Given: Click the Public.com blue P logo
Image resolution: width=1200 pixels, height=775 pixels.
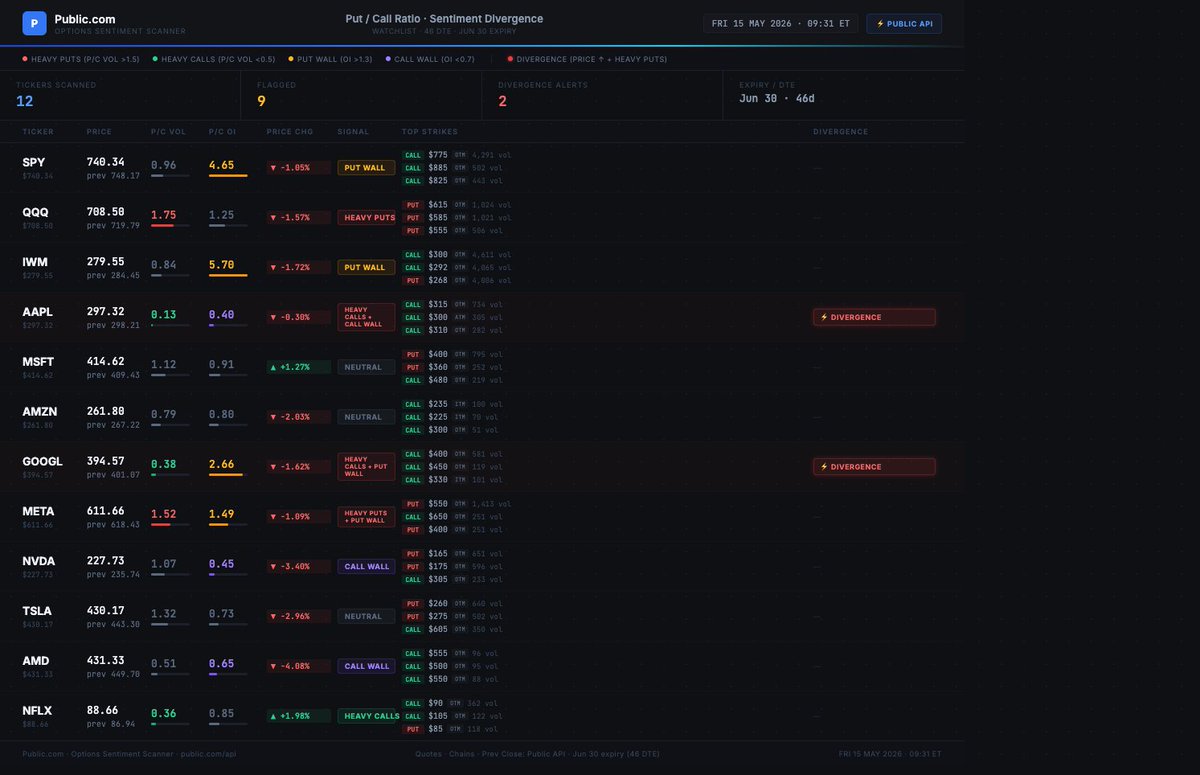Looking at the screenshot, I should click(x=34, y=22).
